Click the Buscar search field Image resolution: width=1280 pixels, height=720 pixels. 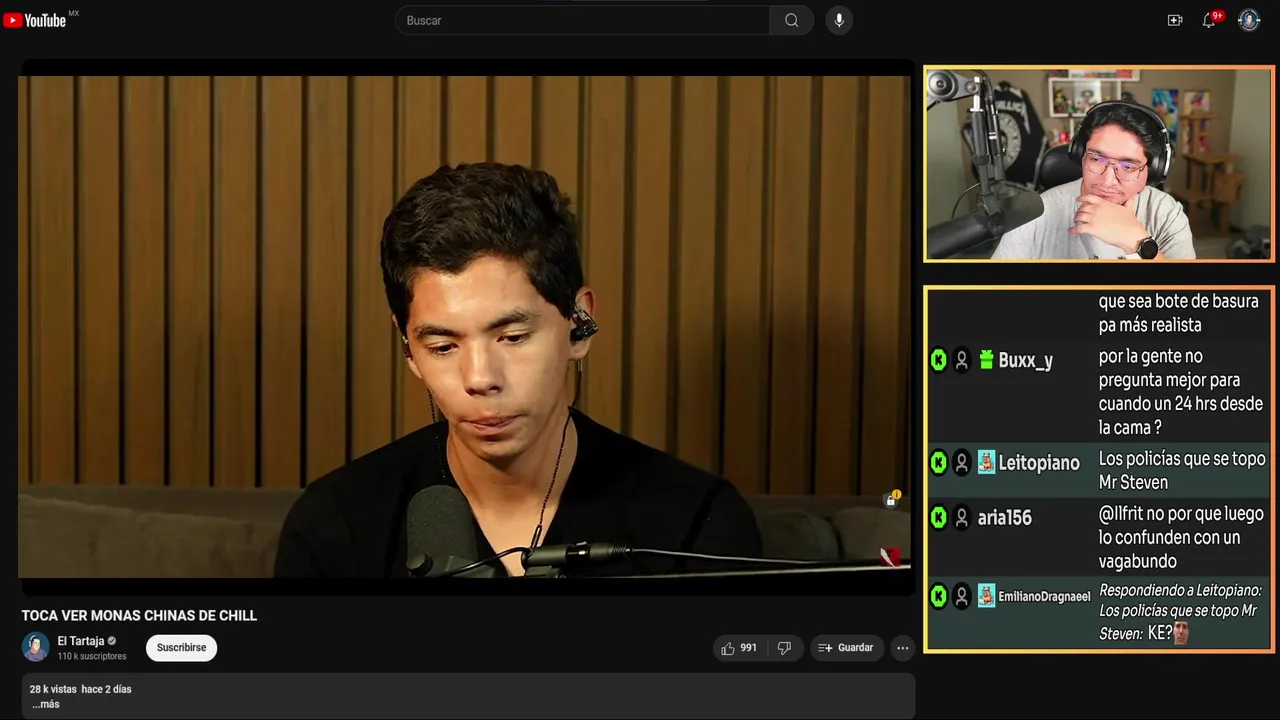tap(582, 20)
